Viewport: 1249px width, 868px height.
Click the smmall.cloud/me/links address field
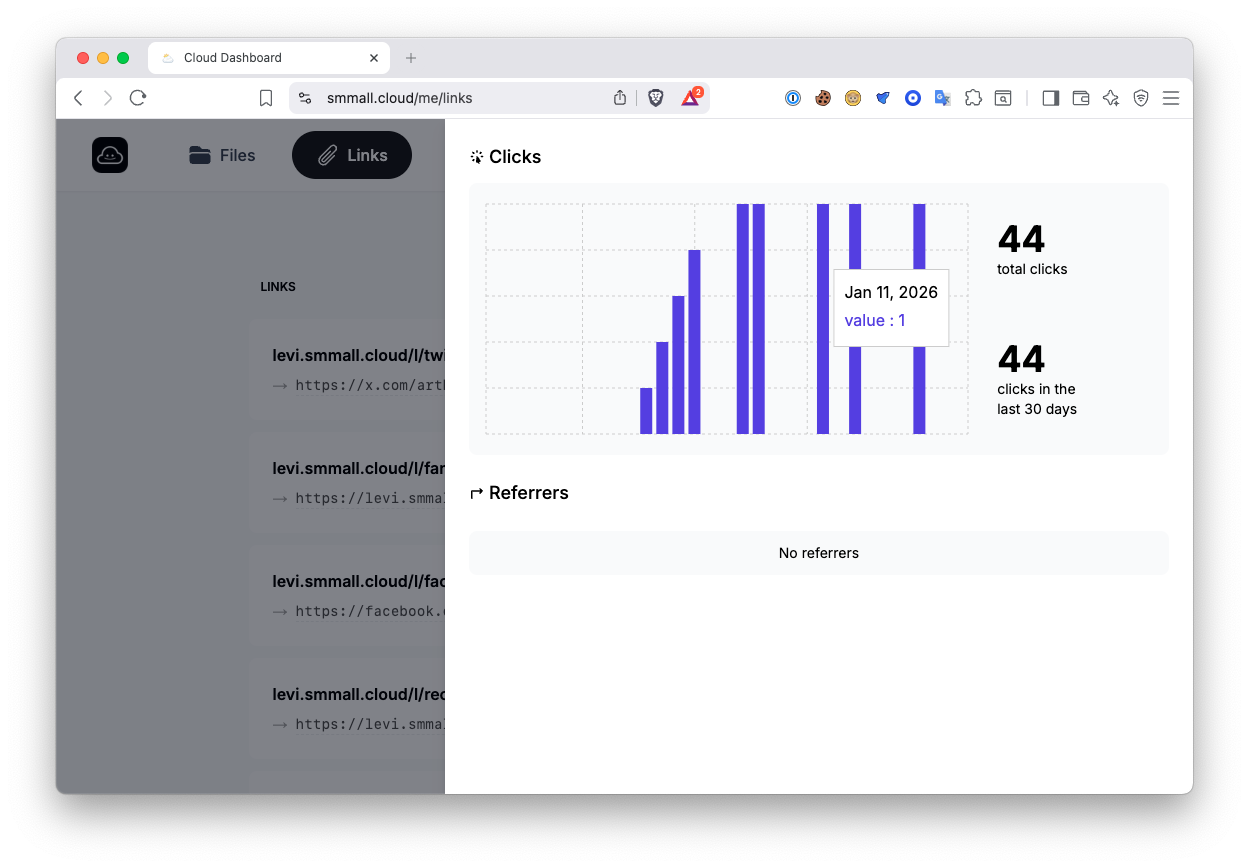[450, 98]
